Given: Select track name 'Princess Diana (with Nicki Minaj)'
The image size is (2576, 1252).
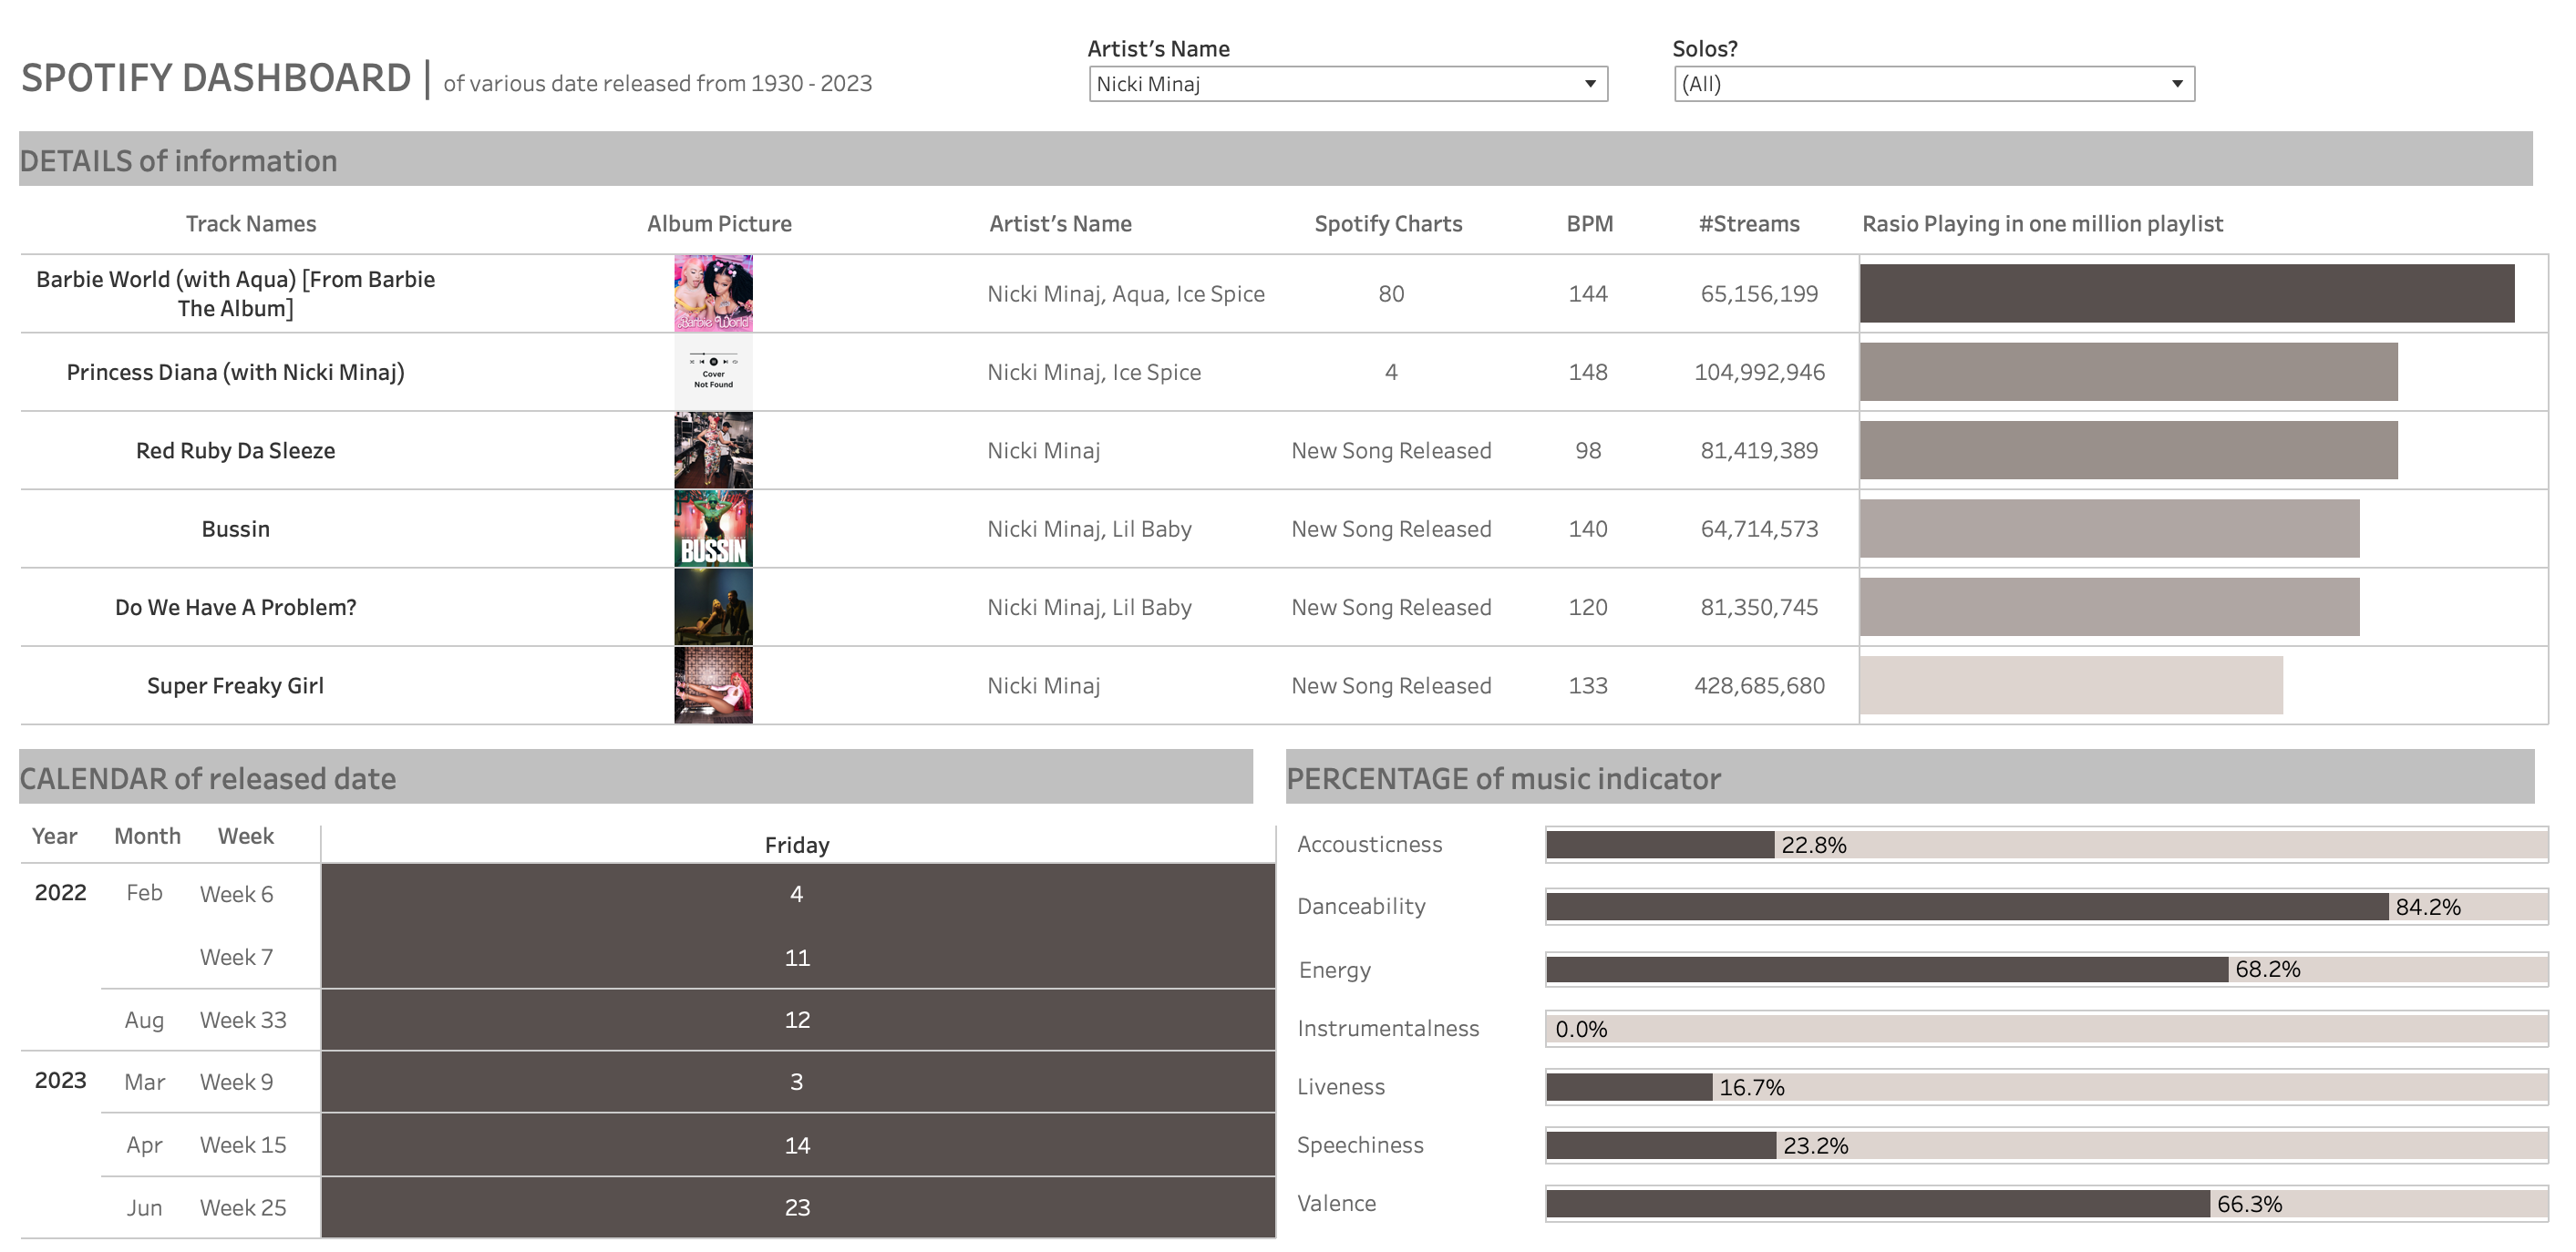Looking at the screenshot, I should click(x=235, y=372).
